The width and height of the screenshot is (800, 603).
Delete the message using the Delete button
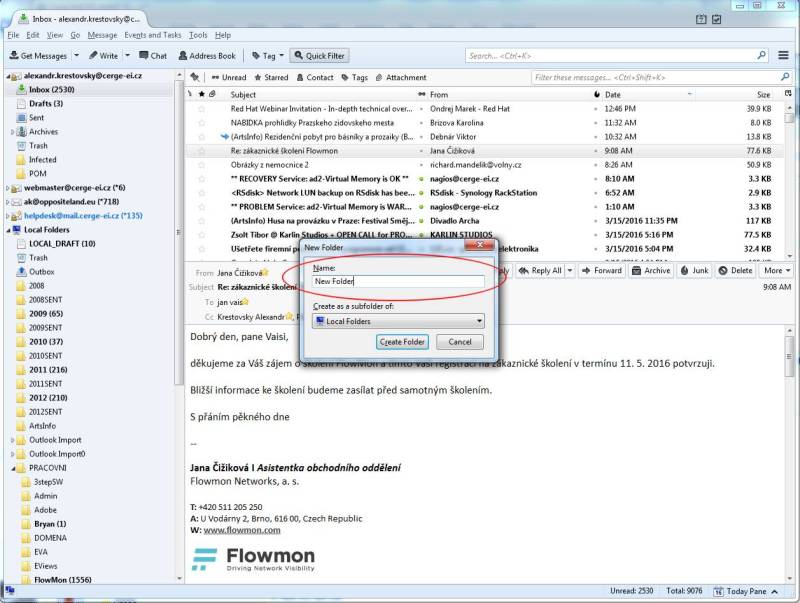click(735, 270)
